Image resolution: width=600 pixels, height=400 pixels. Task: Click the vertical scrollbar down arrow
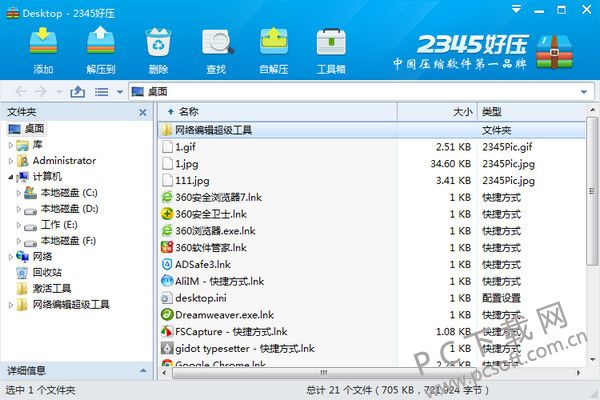(x=592, y=359)
